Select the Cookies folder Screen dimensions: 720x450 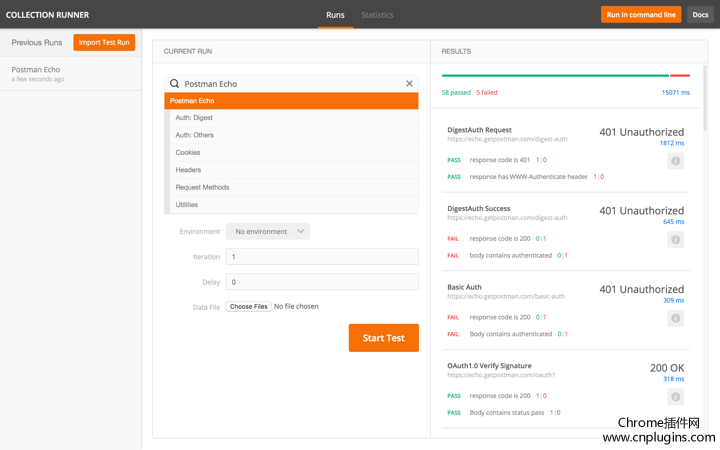click(294, 152)
